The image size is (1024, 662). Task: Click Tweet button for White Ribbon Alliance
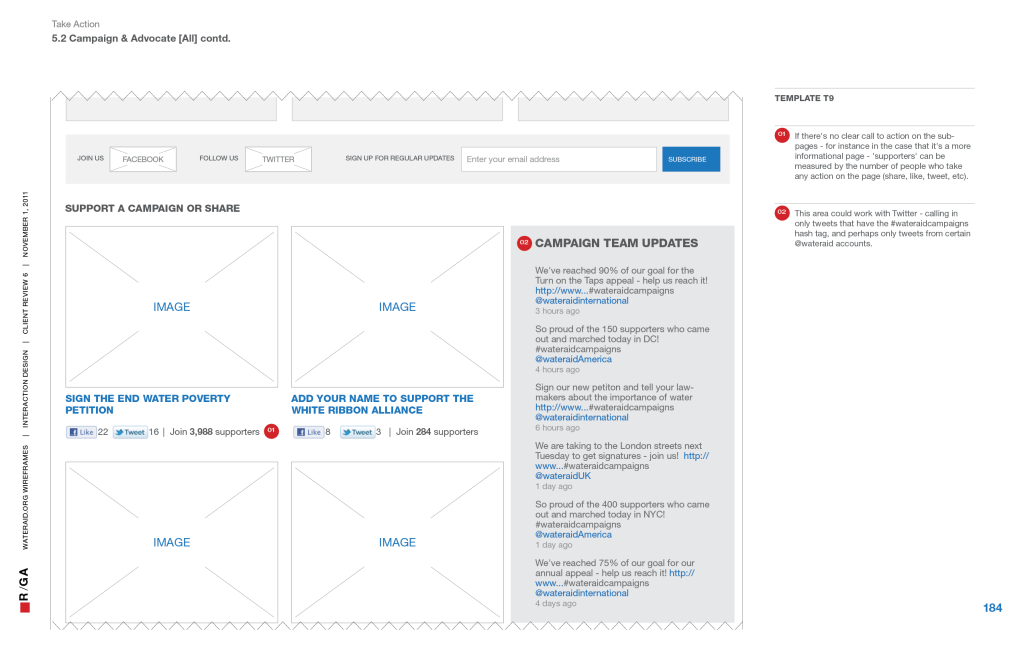click(357, 432)
